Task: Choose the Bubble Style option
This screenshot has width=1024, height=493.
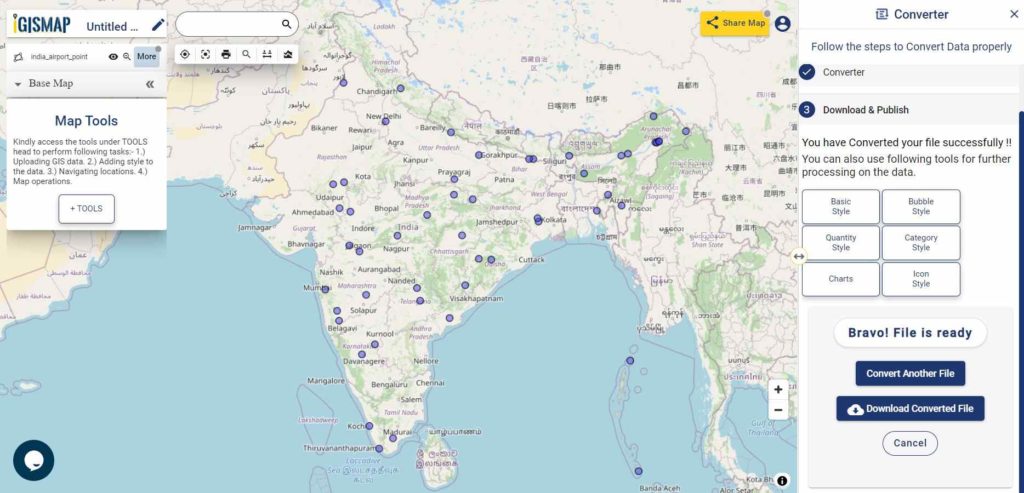Action: pyautogui.click(x=921, y=206)
